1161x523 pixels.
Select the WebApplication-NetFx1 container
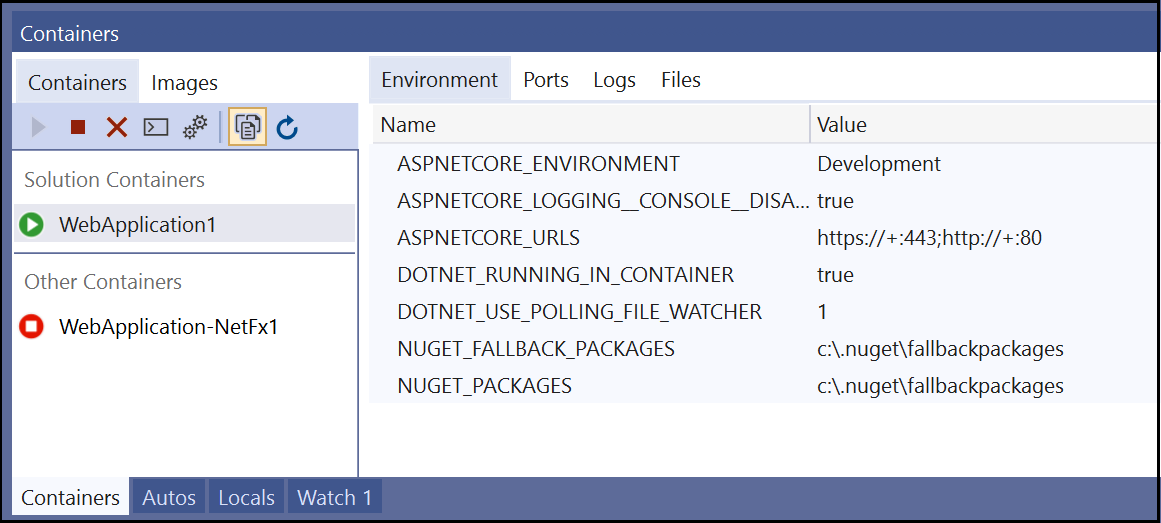click(168, 326)
